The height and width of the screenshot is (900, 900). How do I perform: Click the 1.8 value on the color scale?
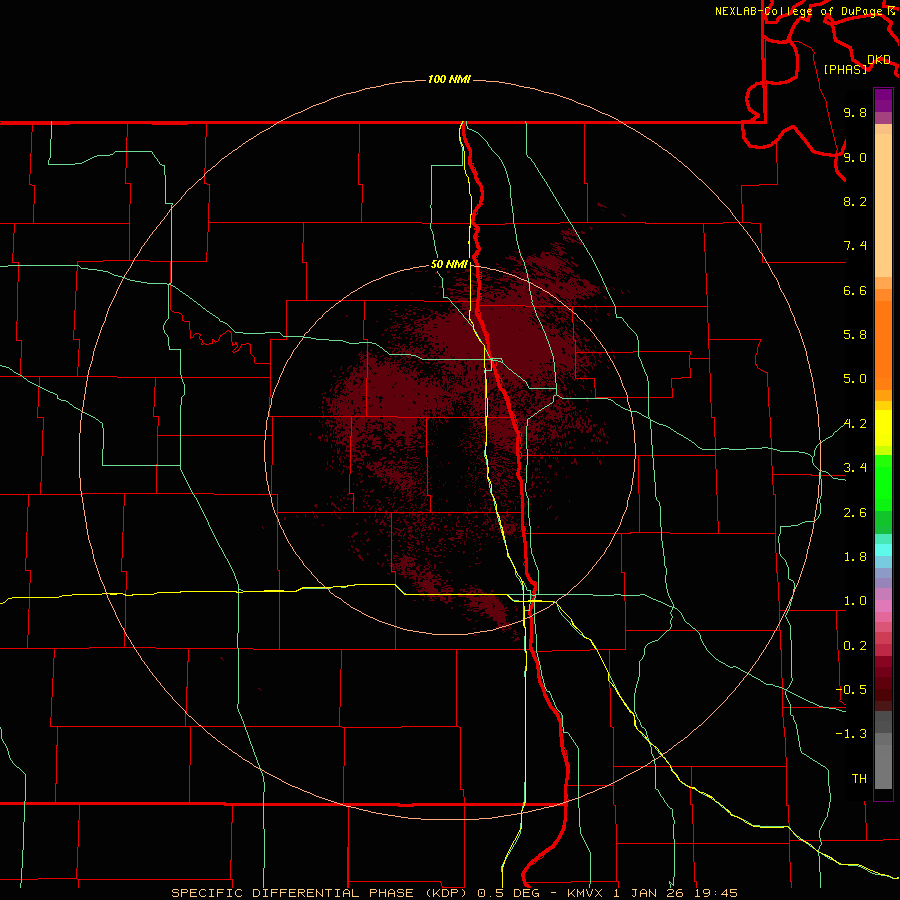(855, 557)
